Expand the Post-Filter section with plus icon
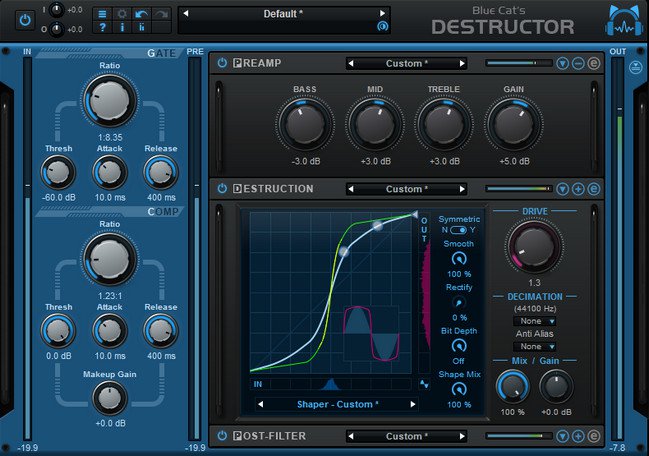 tap(578, 436)
